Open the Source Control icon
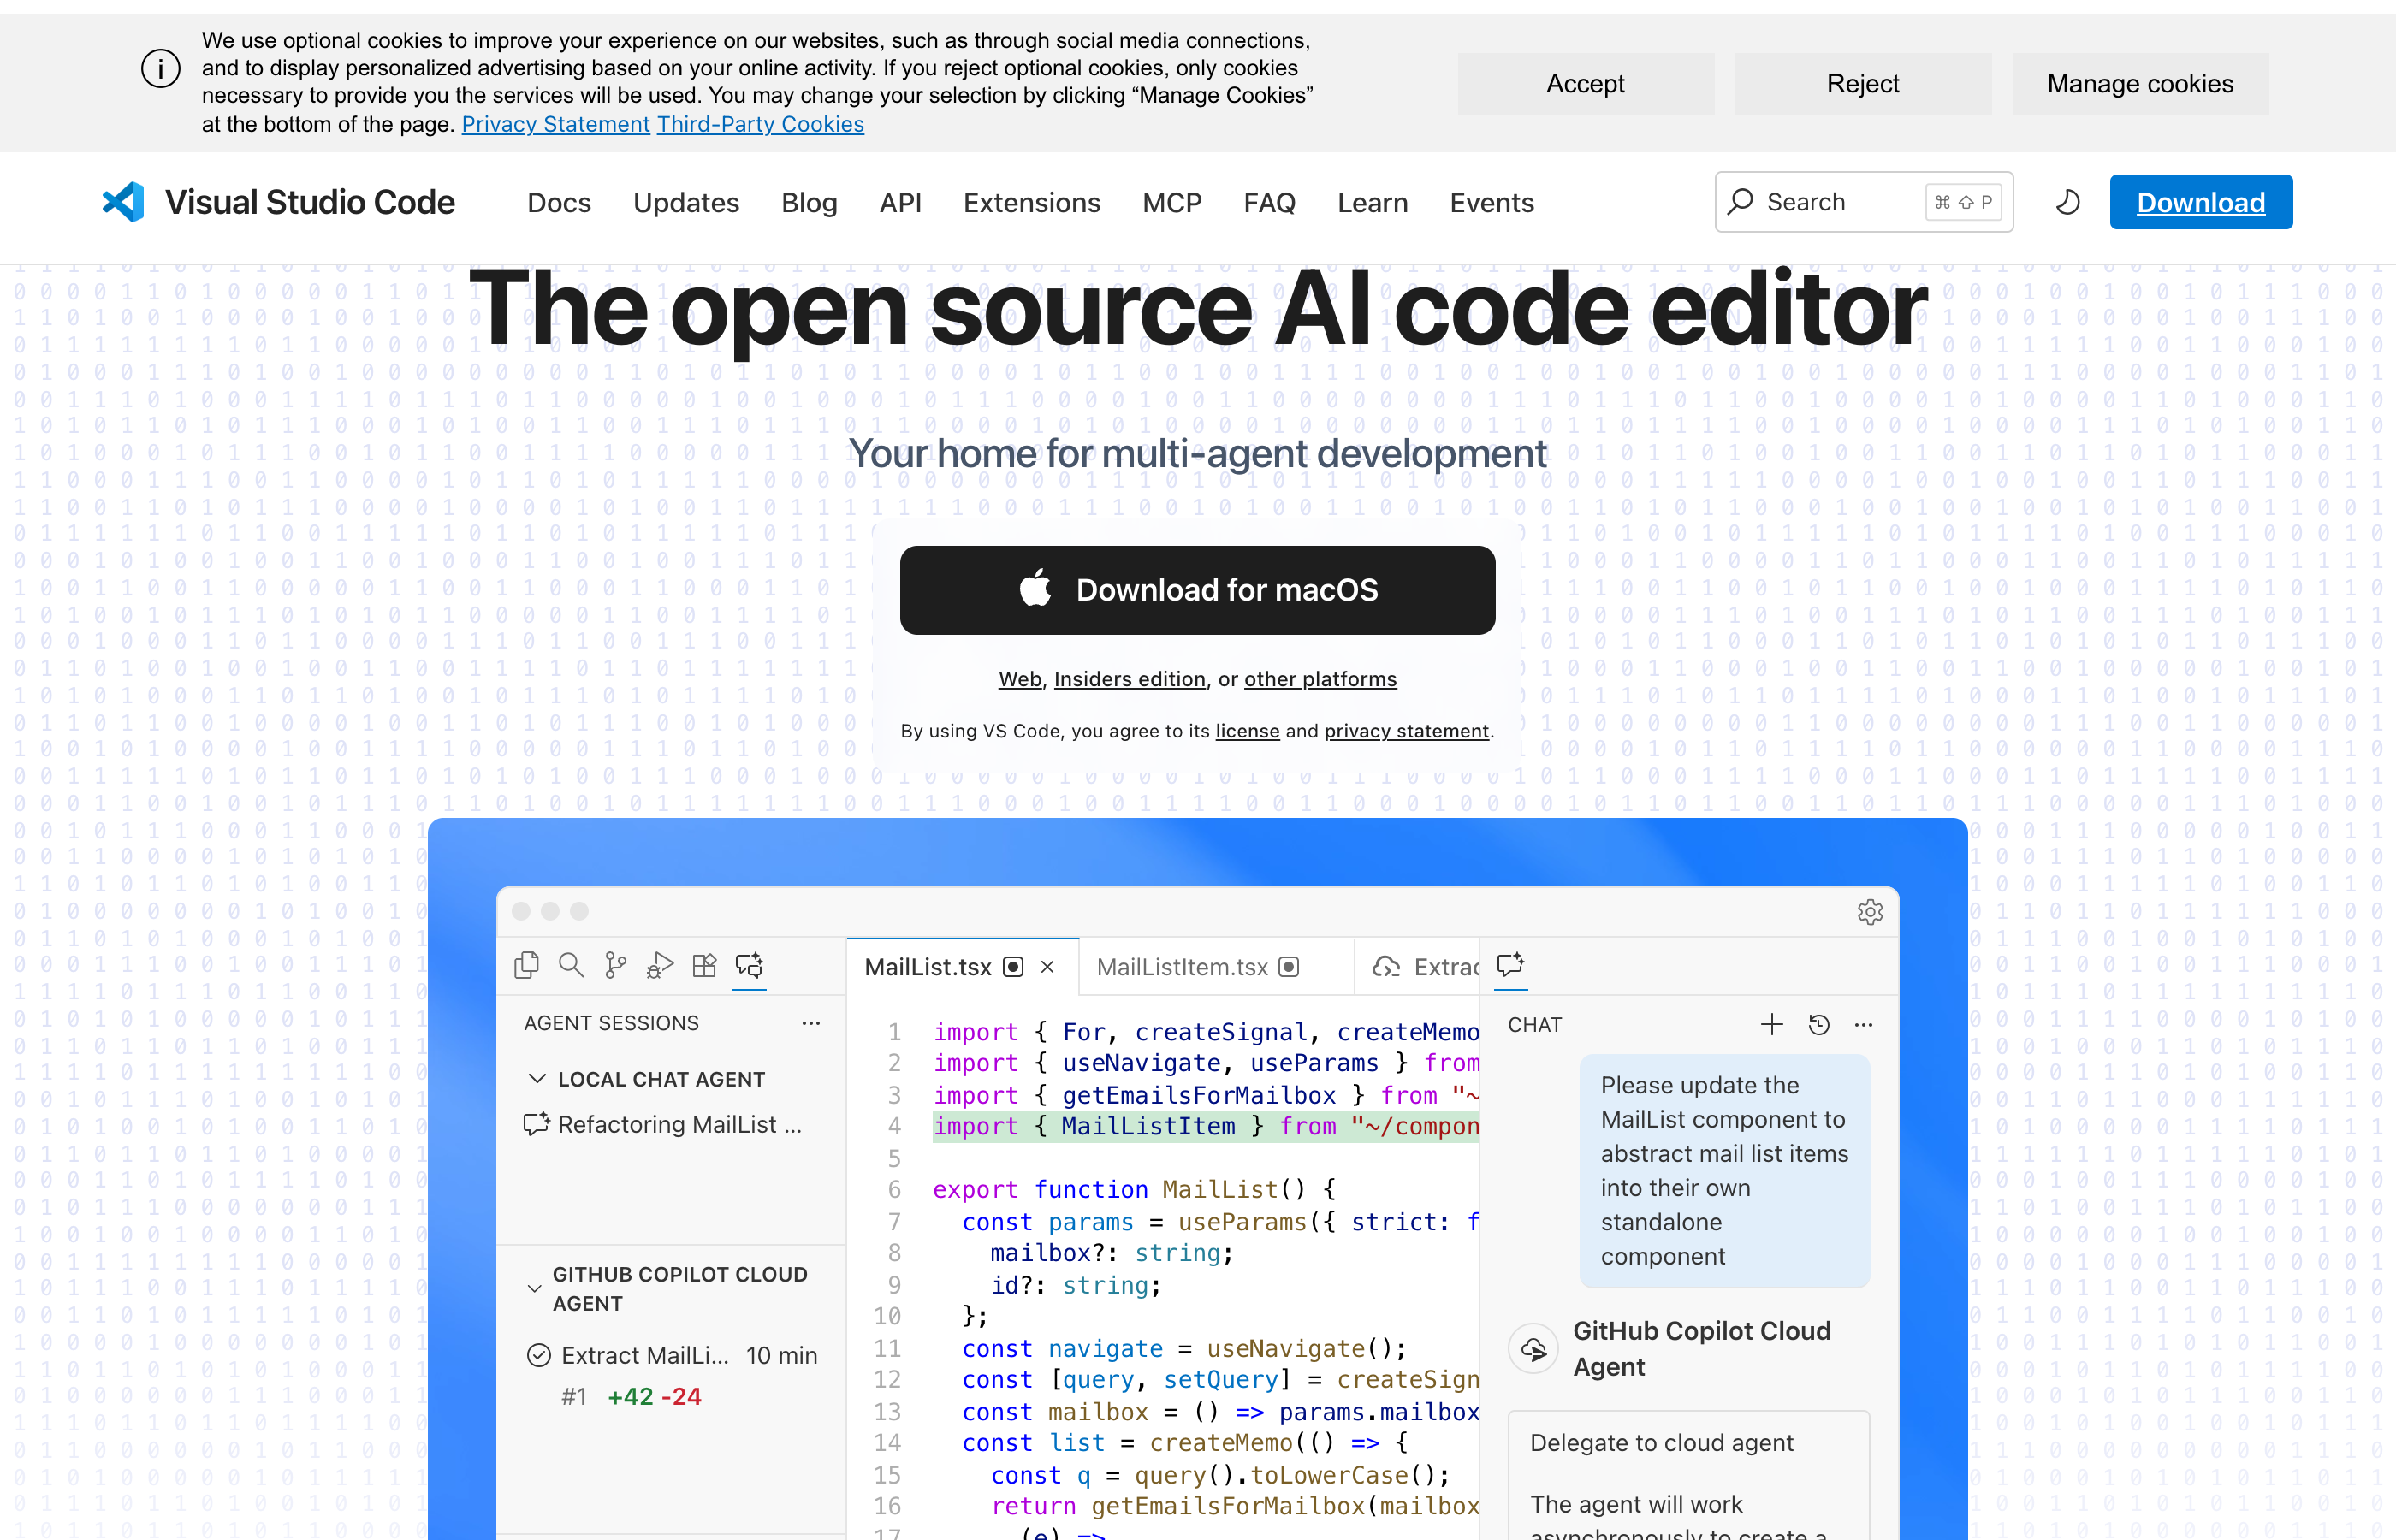2396x1540 pixels. click(x=615, y=965)
